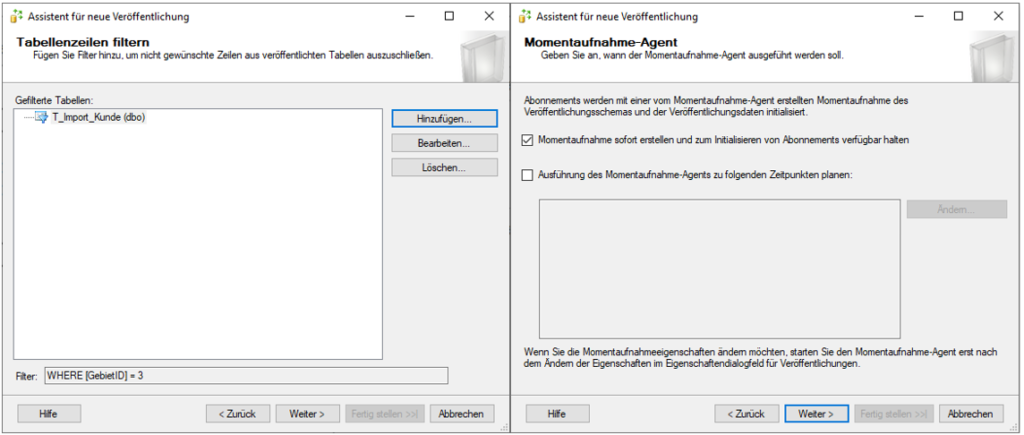Viewport: 1024px width, 435px height.
Task: Select T_Import_Kunde (dbo) table entry
Action: pyautogui.click(x=98, y=118)
